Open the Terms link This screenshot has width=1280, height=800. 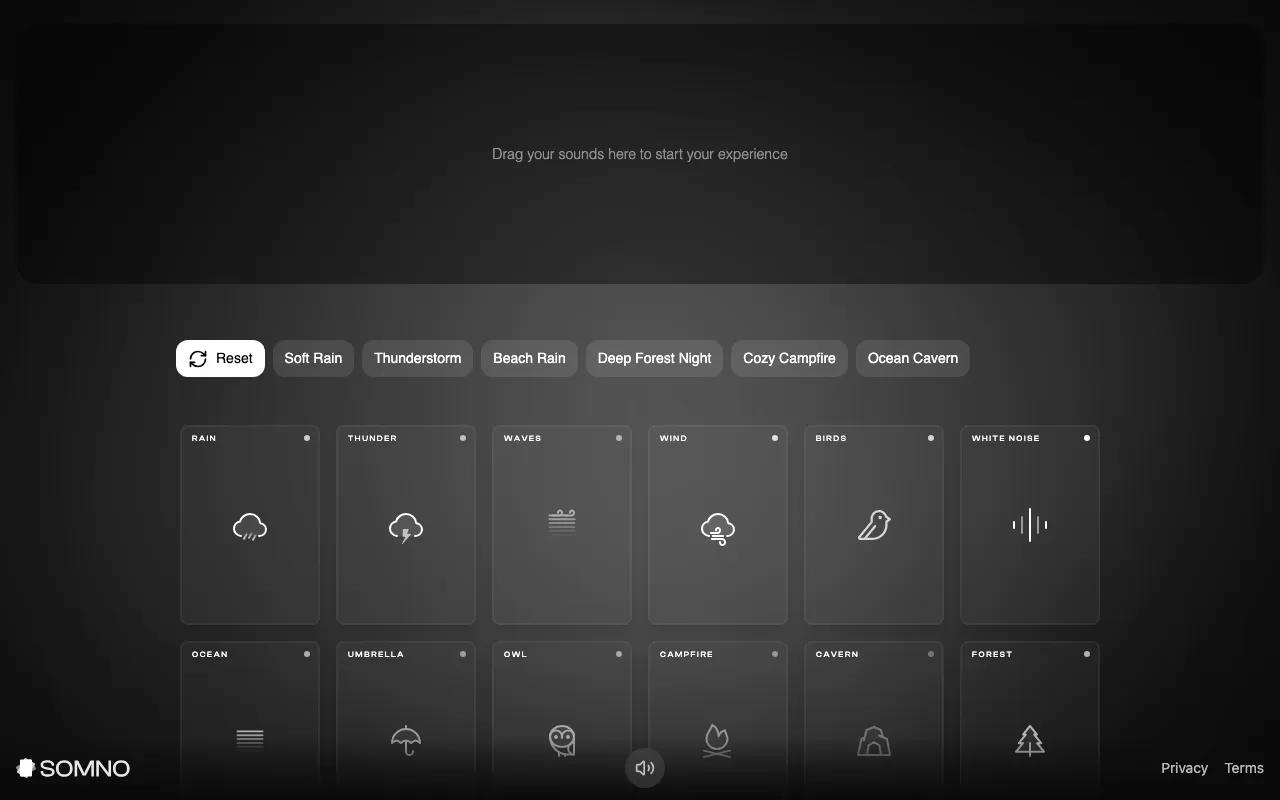(x=1244, y=768)
